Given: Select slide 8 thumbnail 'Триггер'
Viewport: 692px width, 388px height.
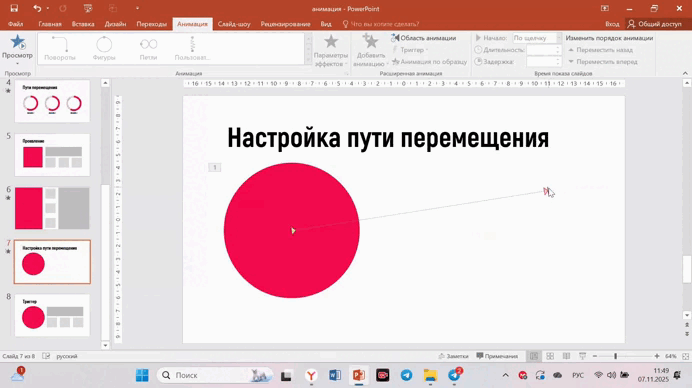Looking at the screenshot, I should [52, 315].
